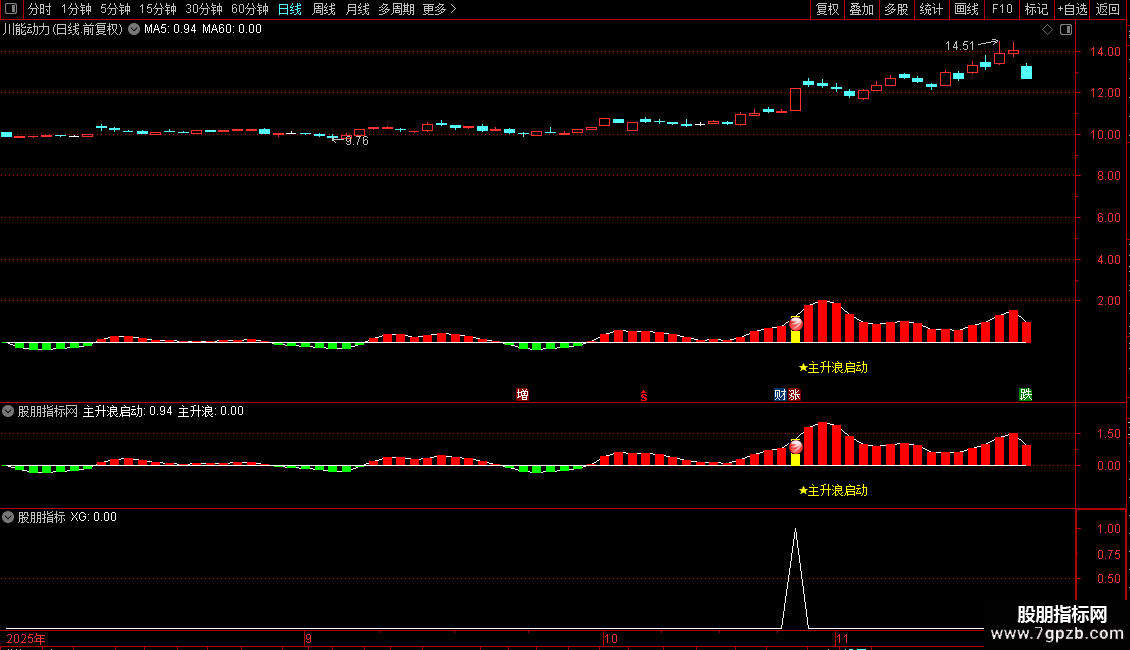Click the XG signal spike peak

coord(796,530)
